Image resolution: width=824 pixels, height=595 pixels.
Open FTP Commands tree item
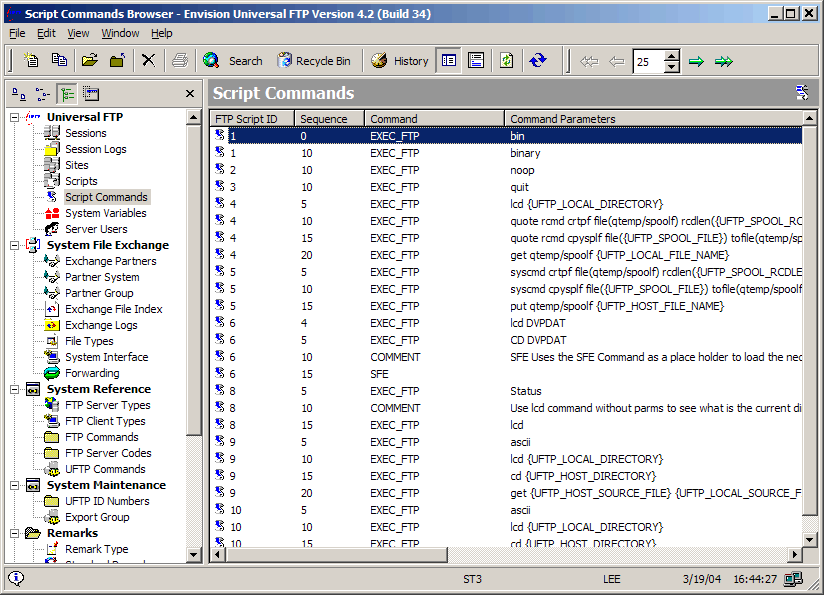[101, 437]
